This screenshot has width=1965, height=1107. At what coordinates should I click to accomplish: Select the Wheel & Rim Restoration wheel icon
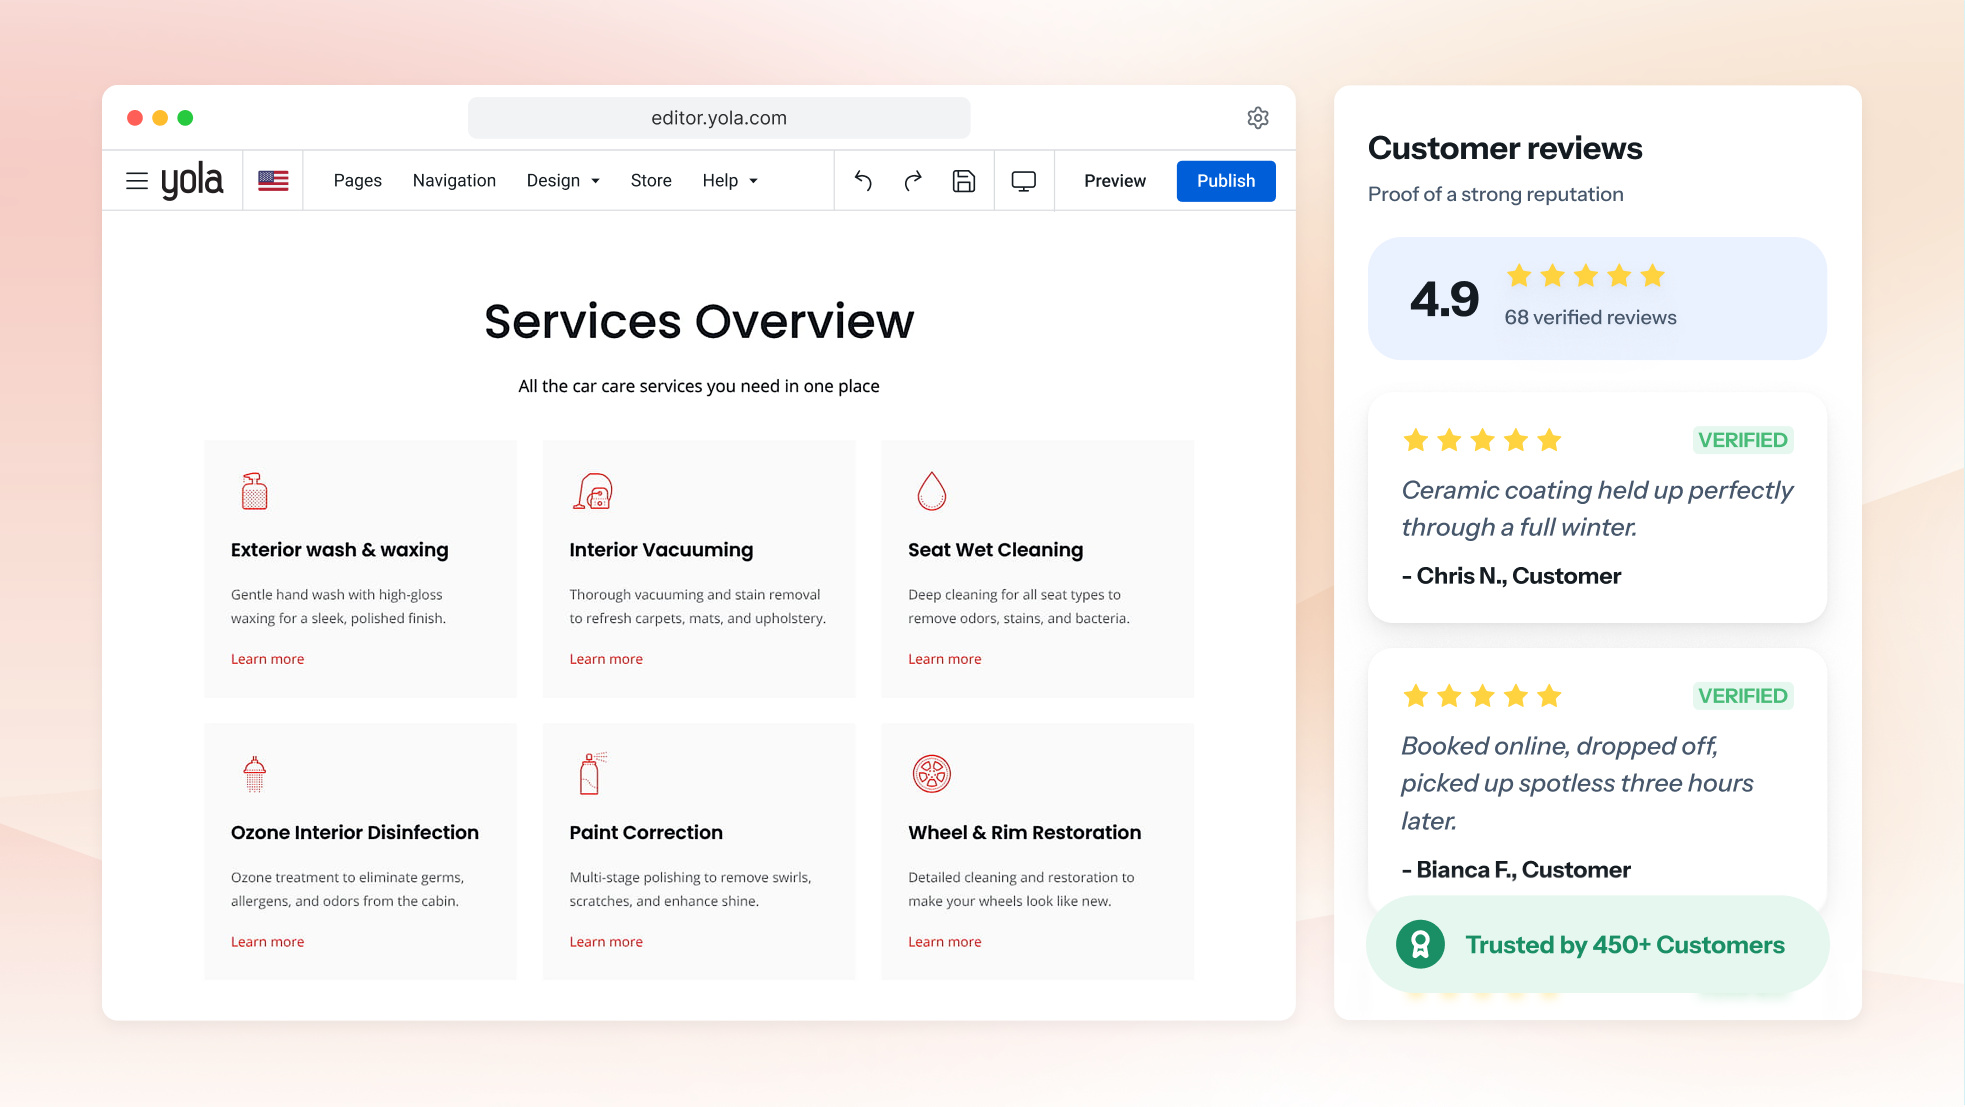point(932,774)
